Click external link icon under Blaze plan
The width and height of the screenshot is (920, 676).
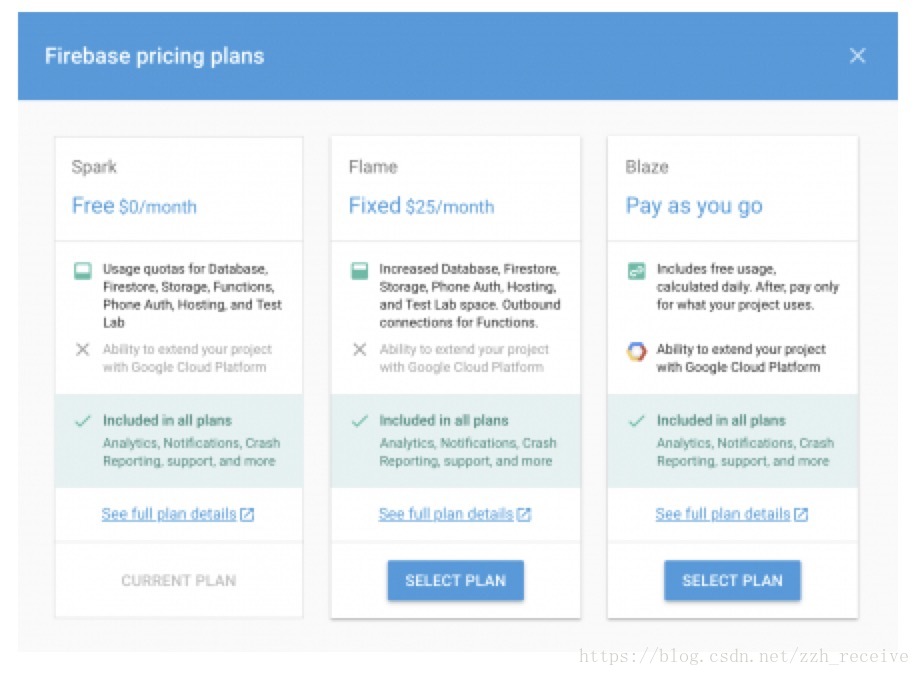pos(801,515)
